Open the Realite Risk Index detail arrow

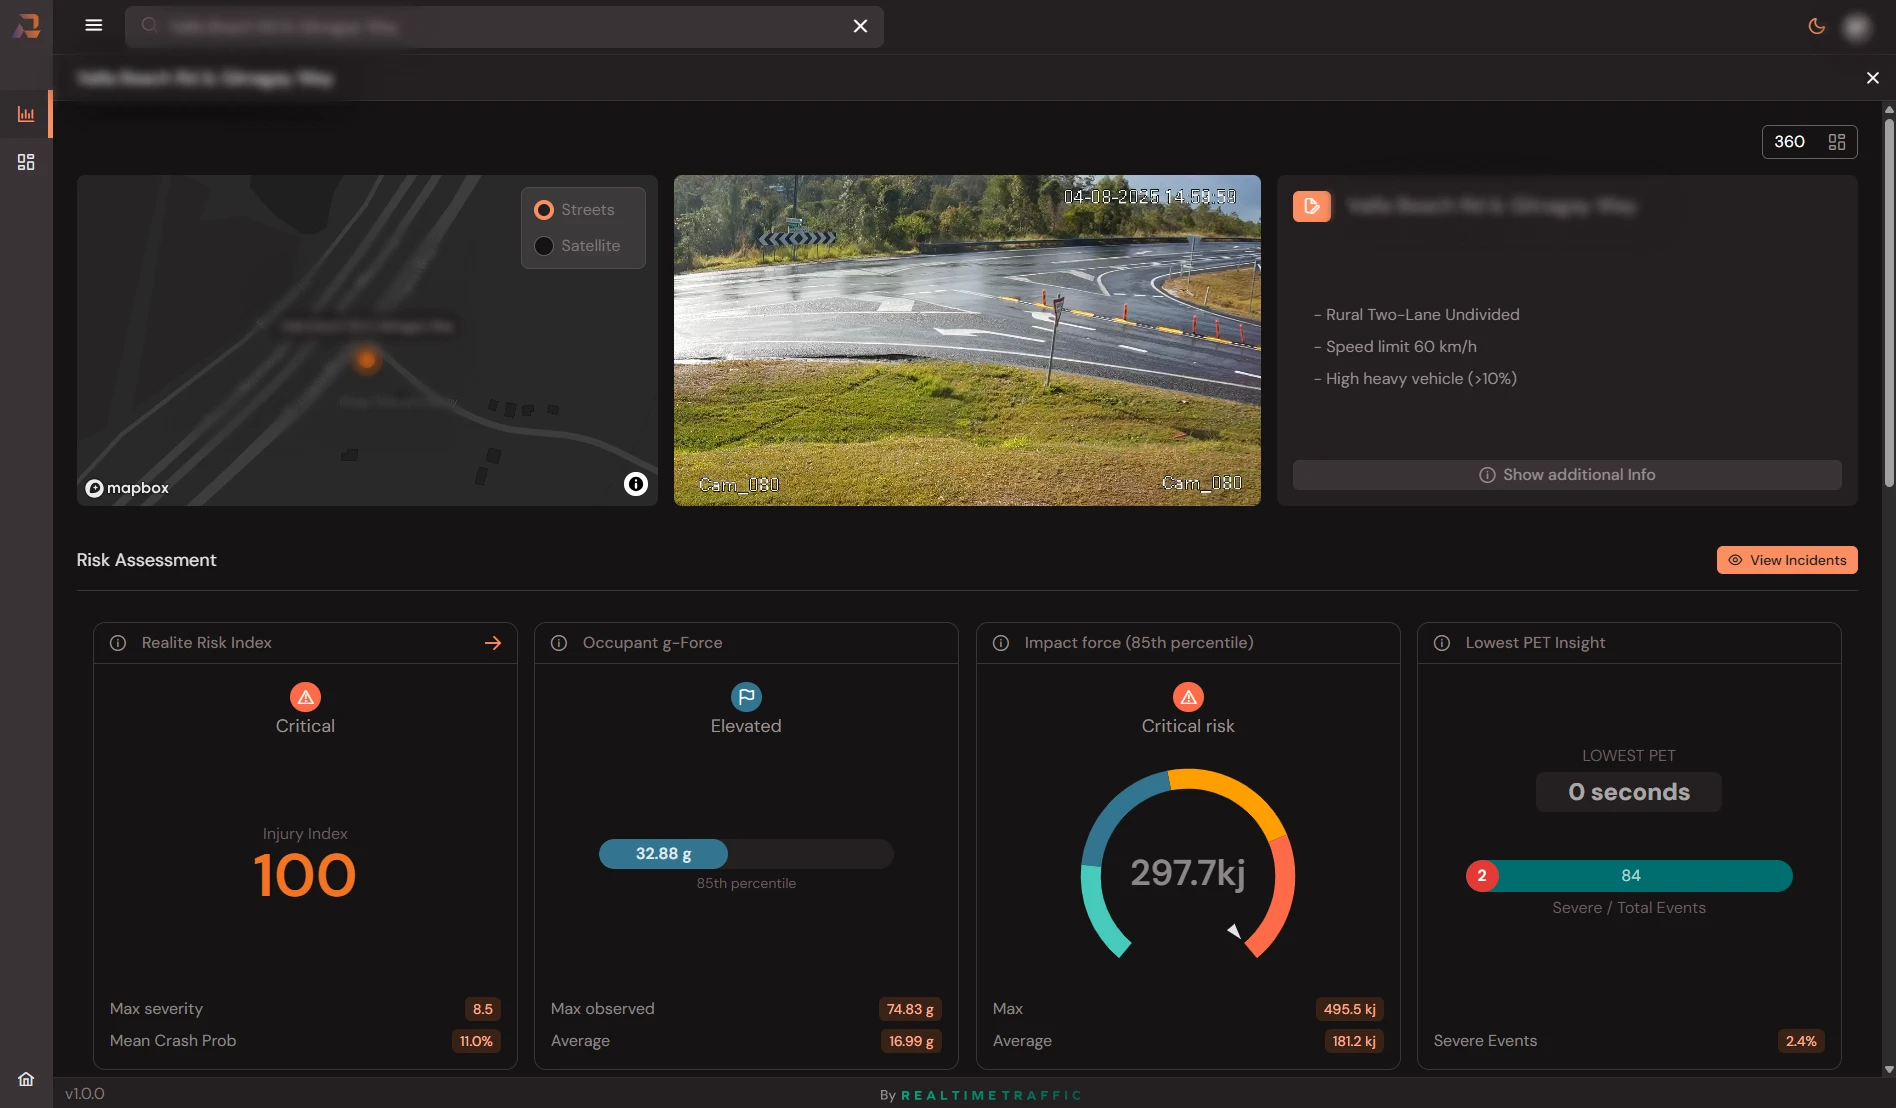click(x=493, y=643)
